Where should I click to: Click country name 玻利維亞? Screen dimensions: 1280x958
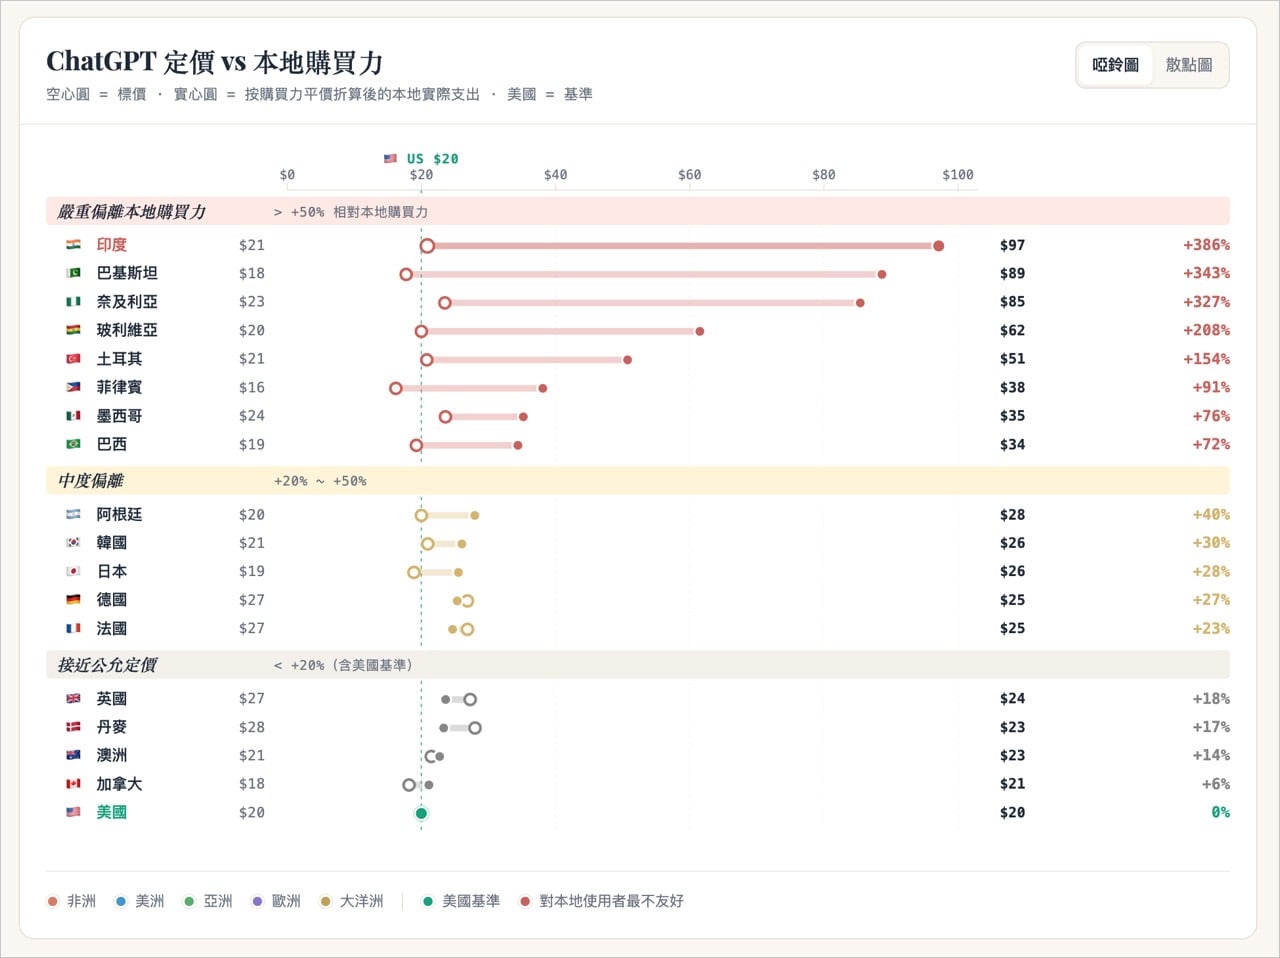click(x=127, y=330)
